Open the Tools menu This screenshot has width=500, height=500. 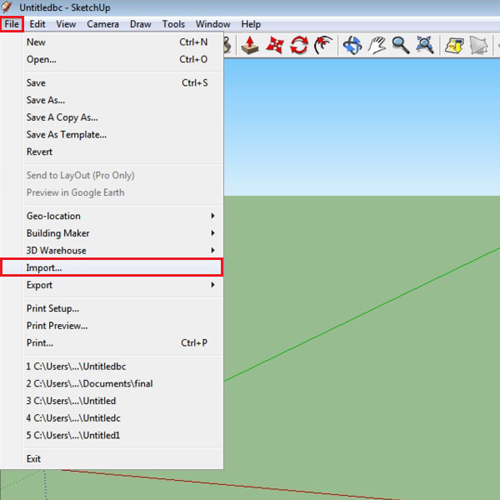173,24
